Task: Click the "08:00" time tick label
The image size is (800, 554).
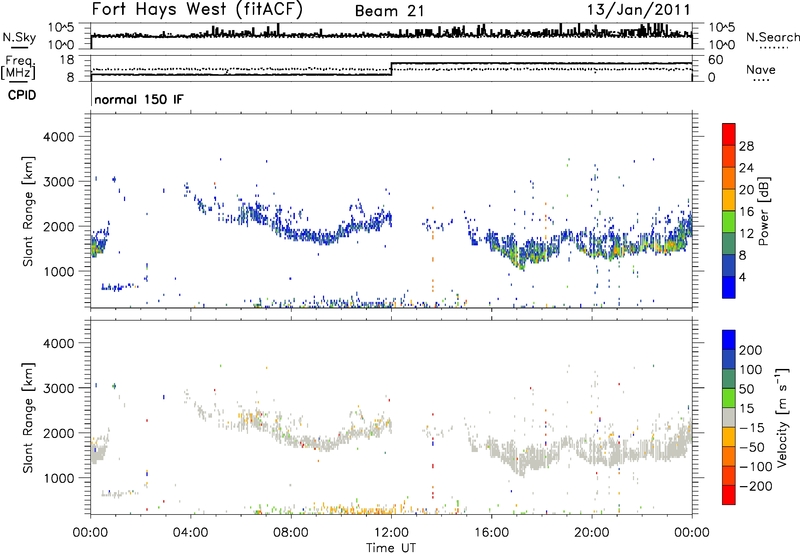Action: (x=291, y=533)
